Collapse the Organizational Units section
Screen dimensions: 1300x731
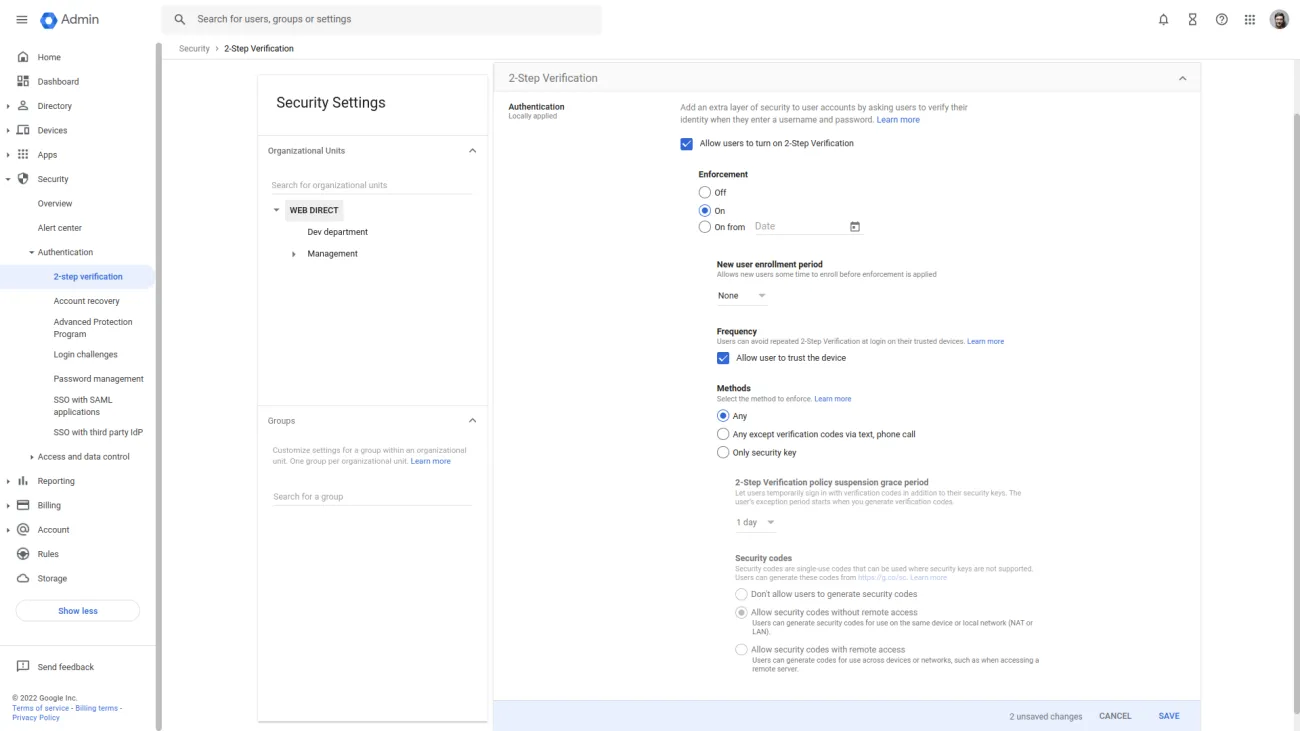(473, 150)
